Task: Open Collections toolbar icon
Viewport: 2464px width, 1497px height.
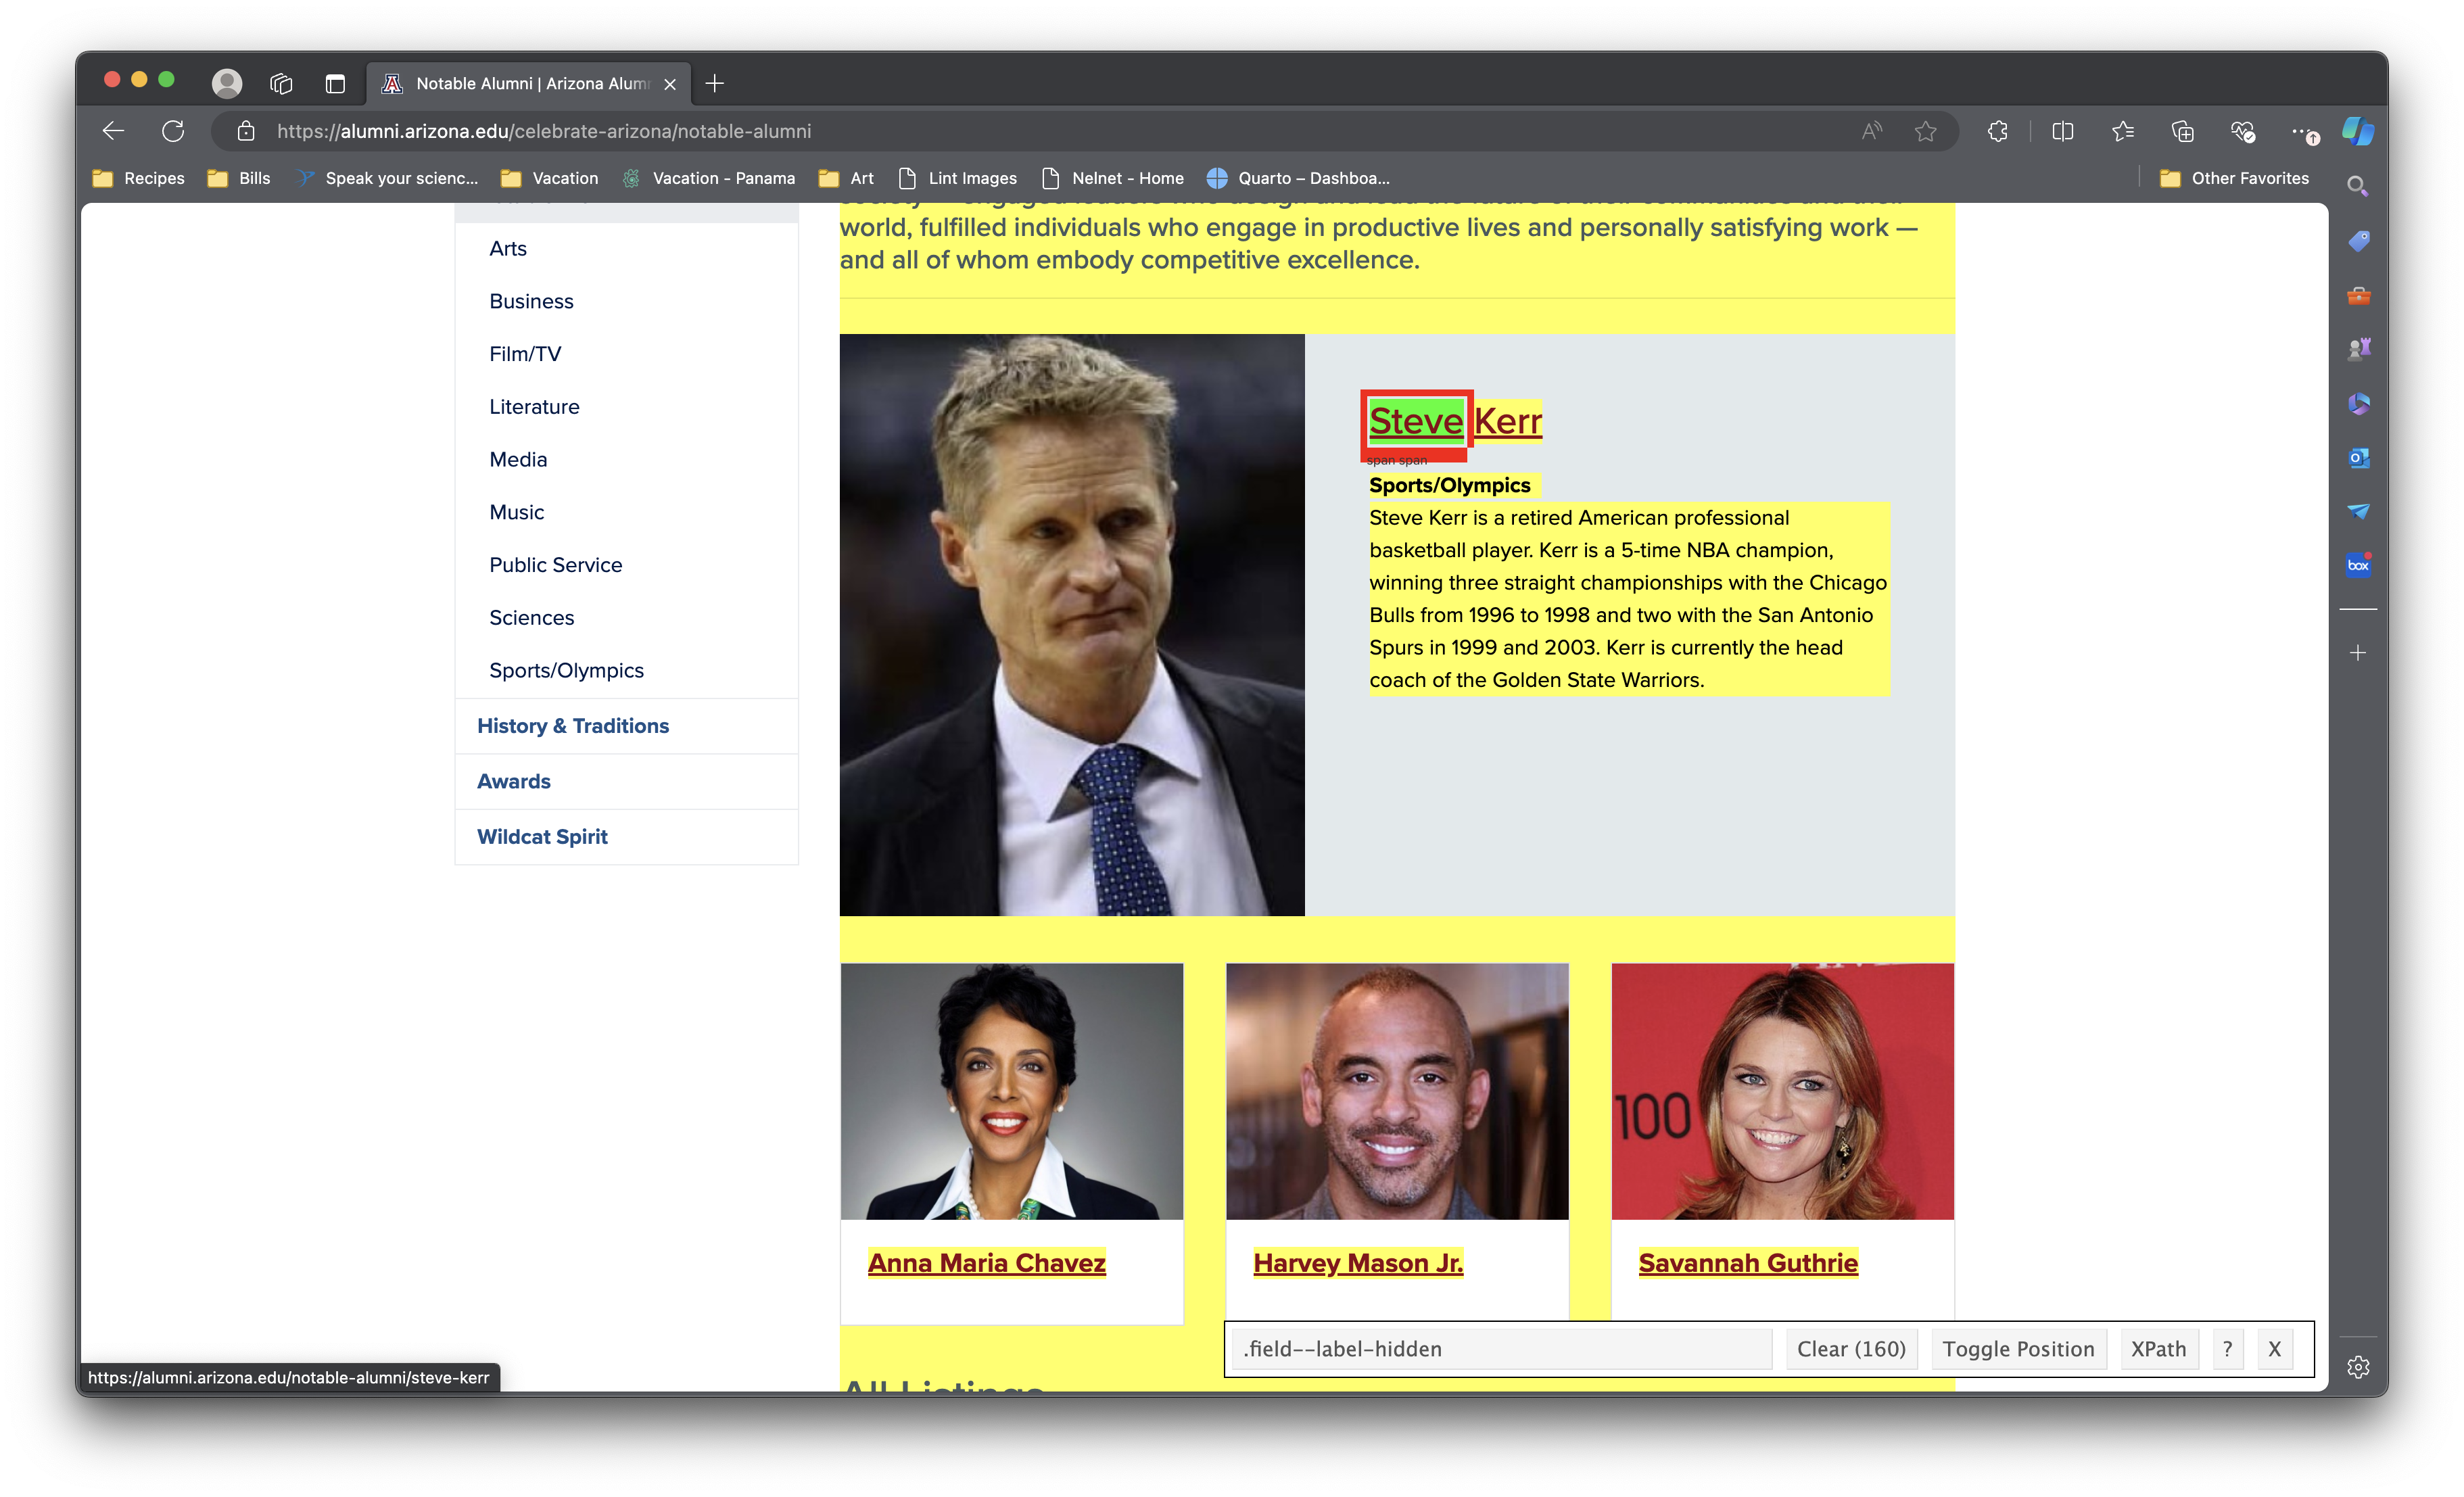Action: (2182, 131)
